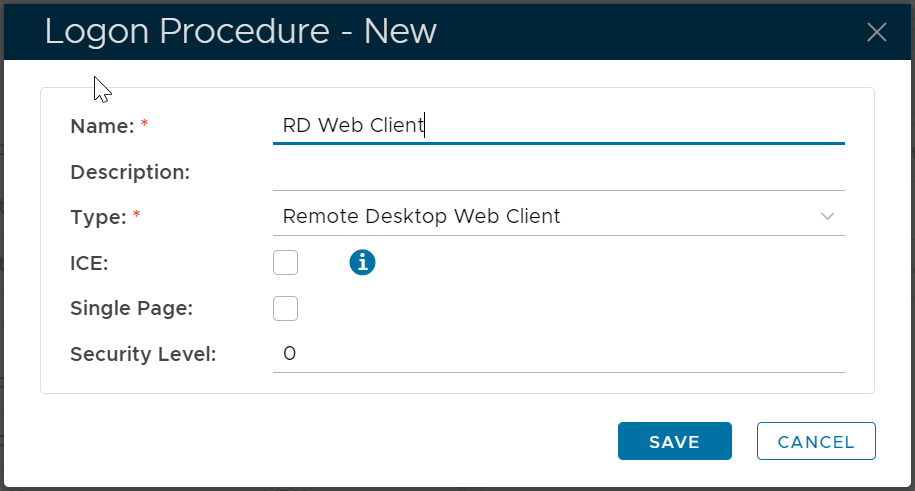Click the Description field label
Screen dimensions: 915x491
click(x=130, y=172)
